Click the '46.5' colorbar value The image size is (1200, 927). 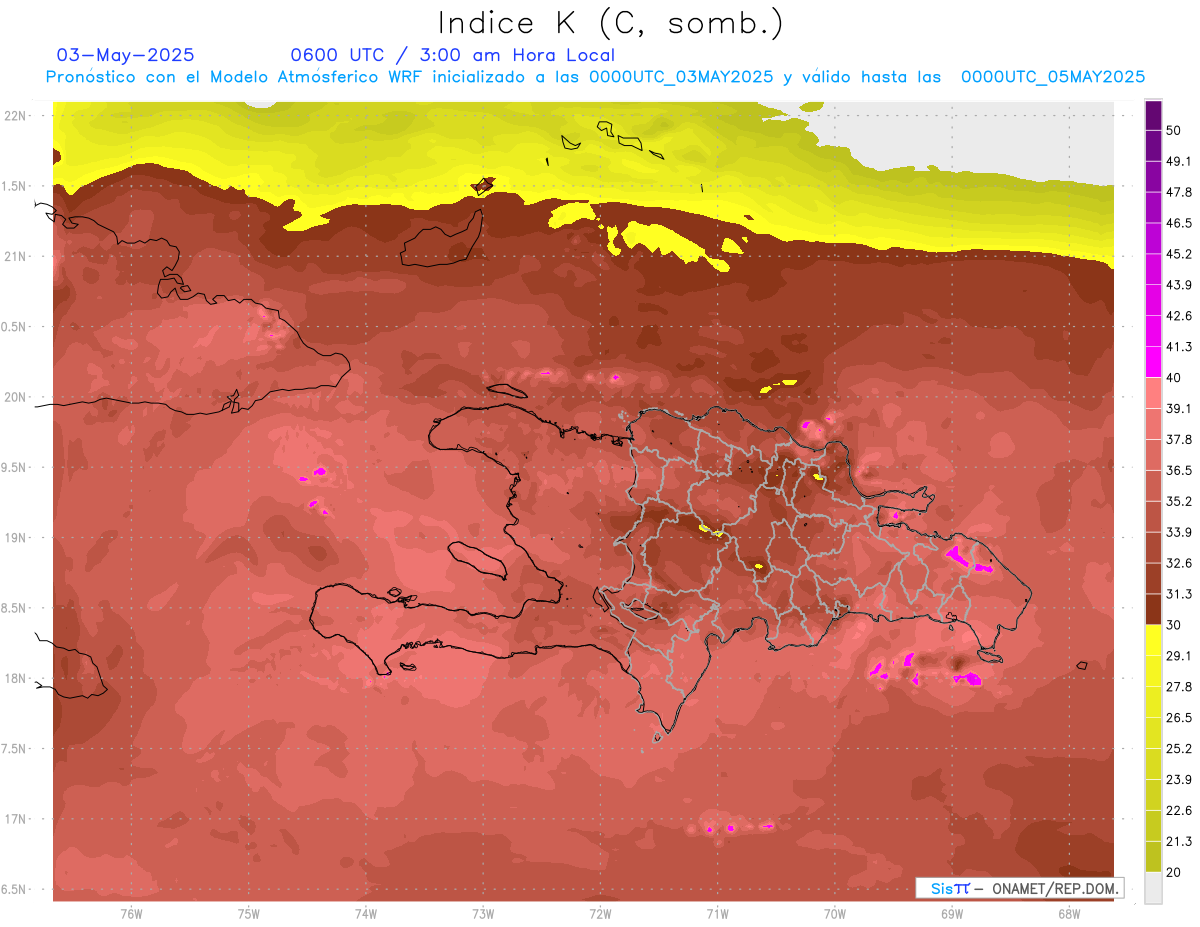click(x=1179, y=223)
